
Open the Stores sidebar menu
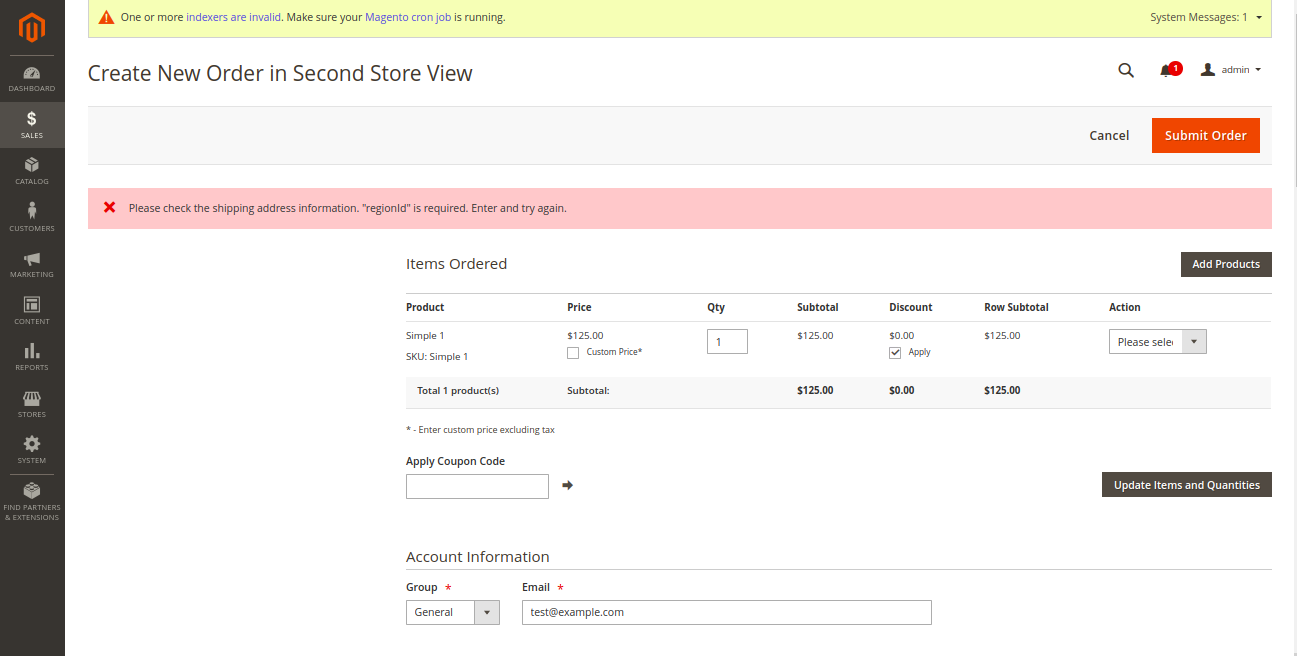point(32,403)
